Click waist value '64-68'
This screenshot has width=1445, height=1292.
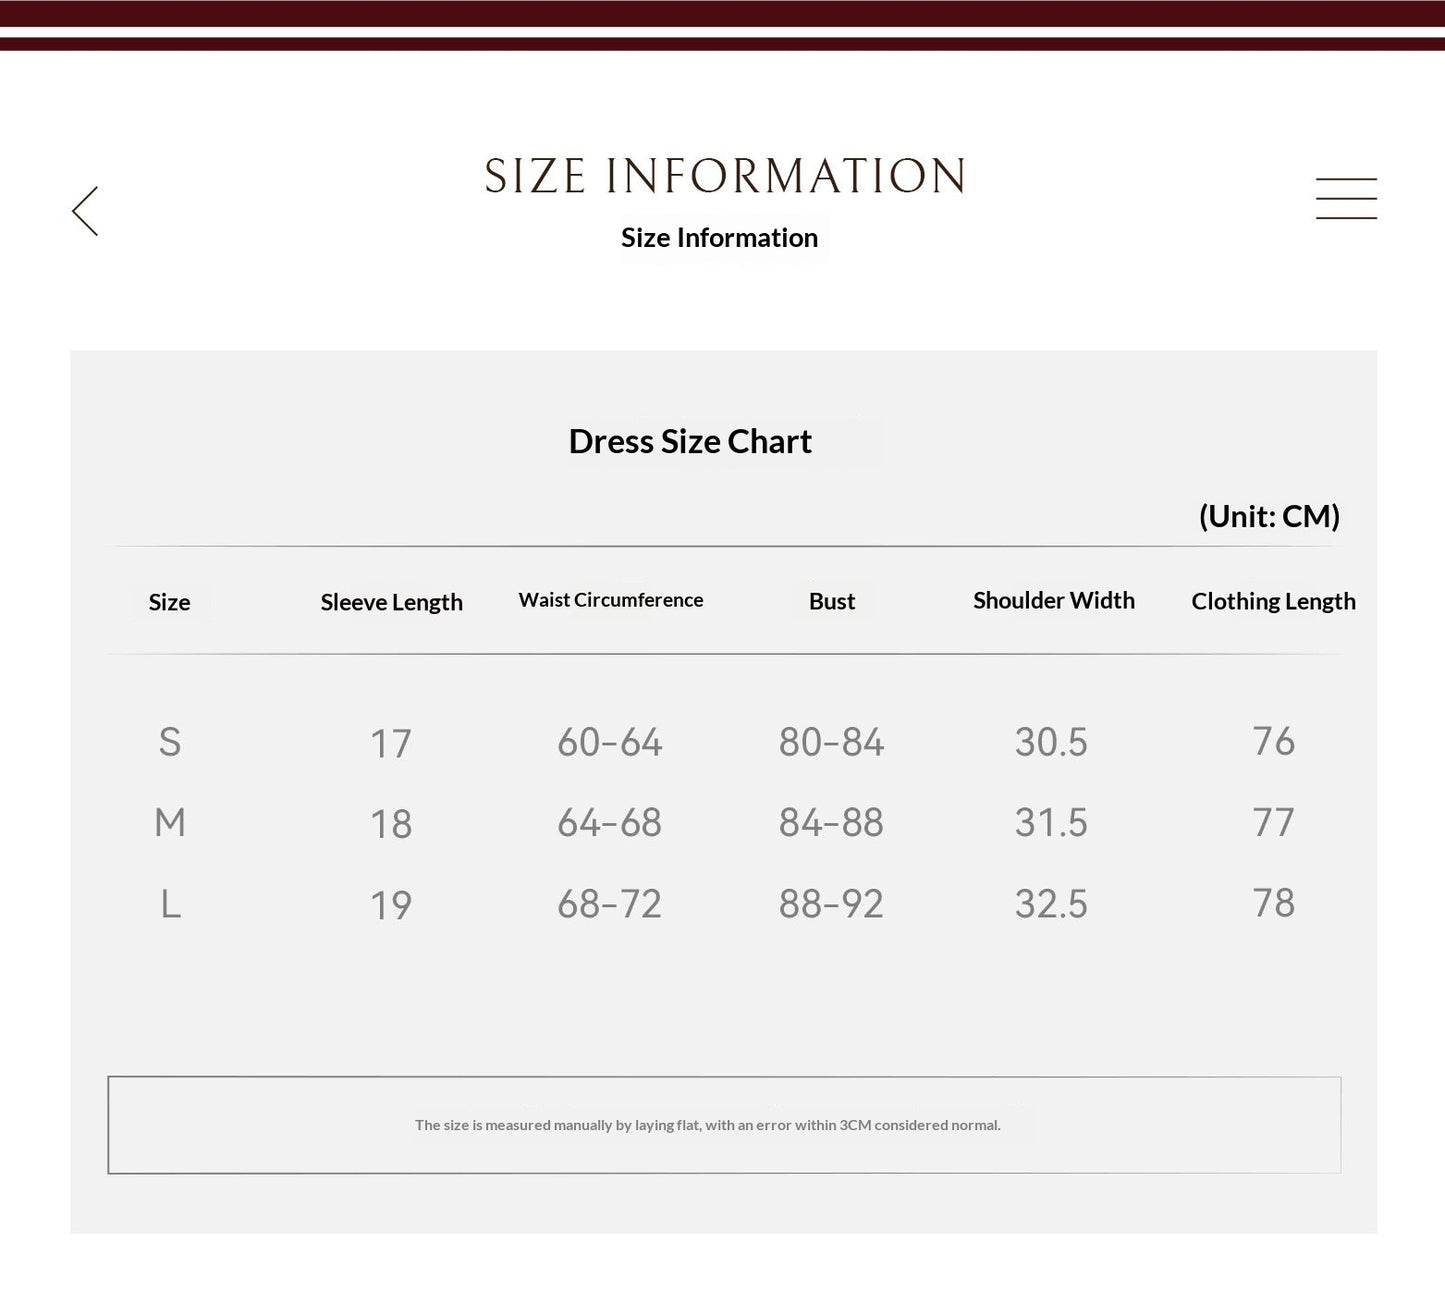pyautogui.click(x=610, y=823)
